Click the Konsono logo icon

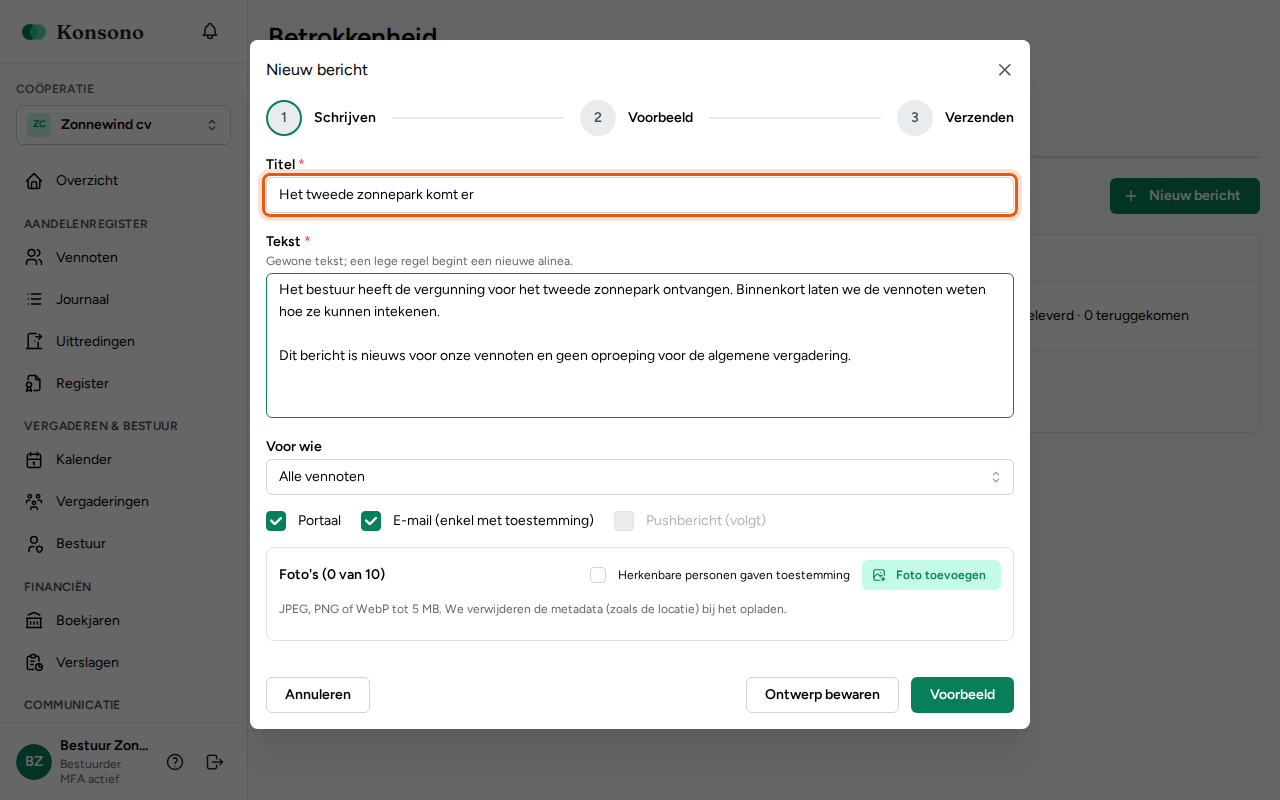coord(34,32)
